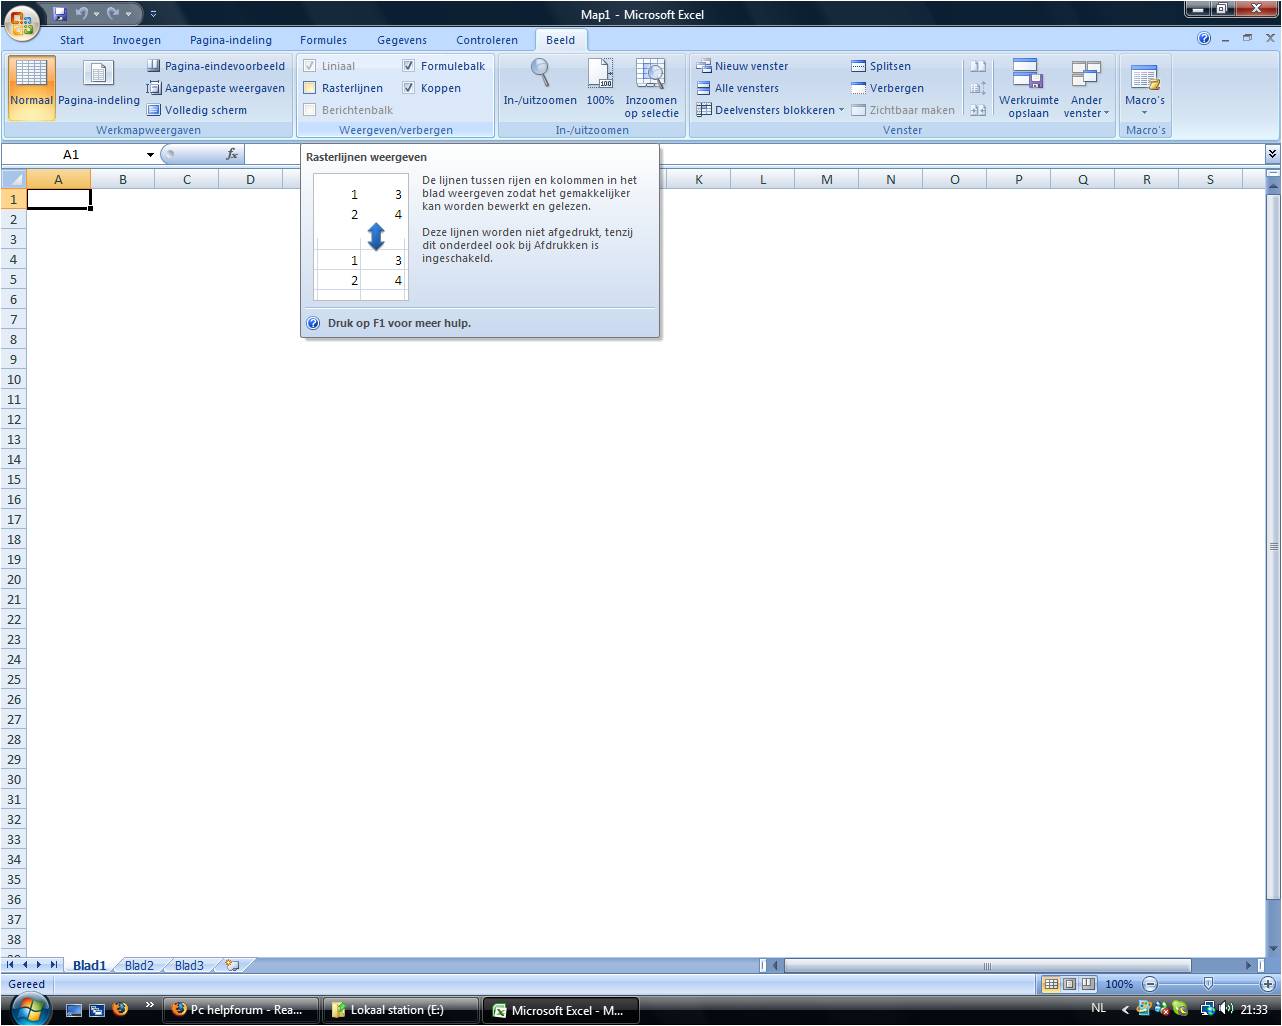
Task: Click the Name Box showing A1
Action: pyautogui.click(x=73, y=155)
